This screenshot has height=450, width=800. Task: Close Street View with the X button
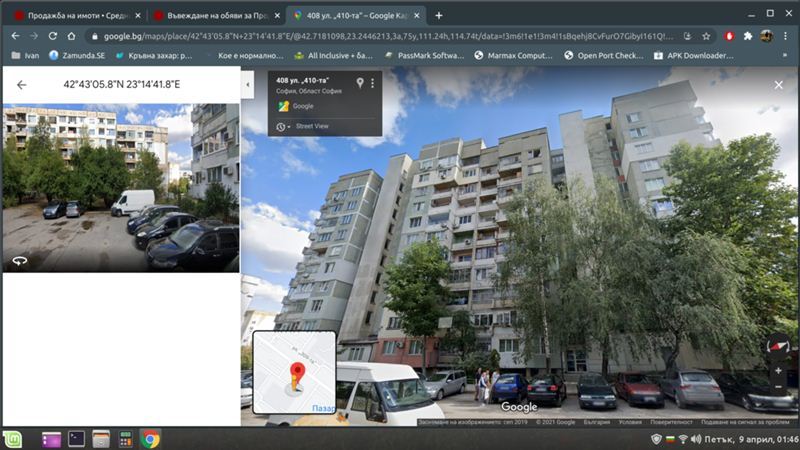coord(778,86)
